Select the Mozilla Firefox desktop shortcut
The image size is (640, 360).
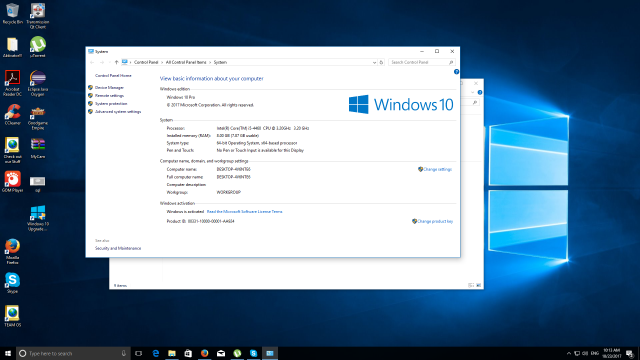point(12,252)
